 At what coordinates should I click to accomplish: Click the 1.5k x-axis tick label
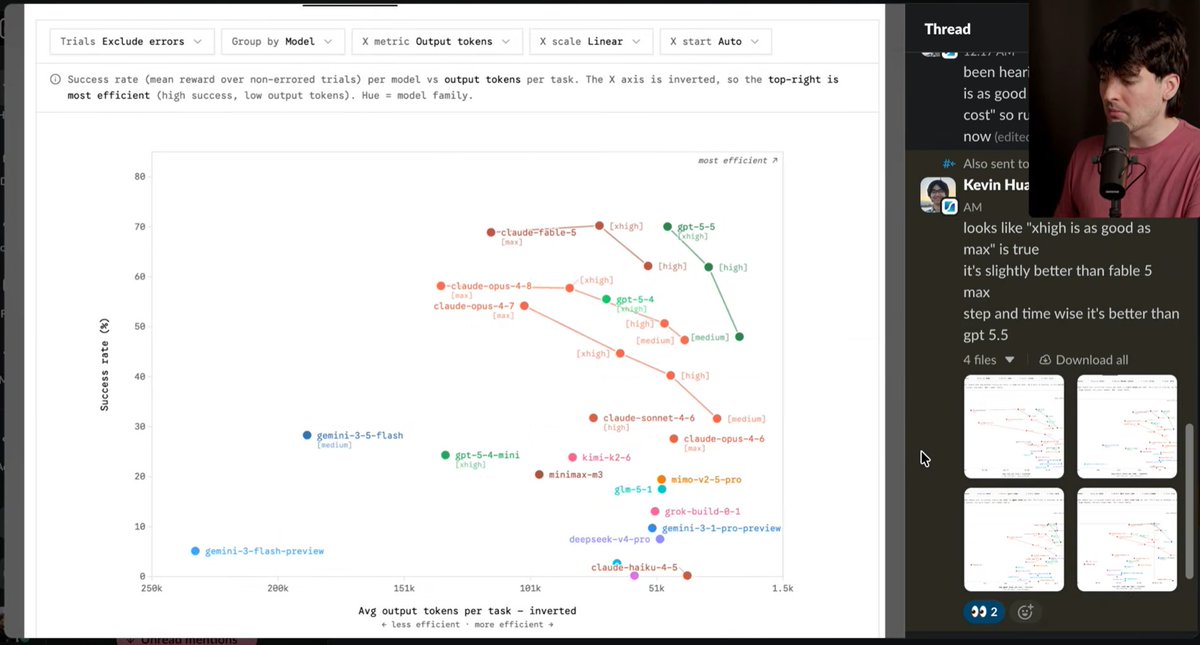pos(781,589)
